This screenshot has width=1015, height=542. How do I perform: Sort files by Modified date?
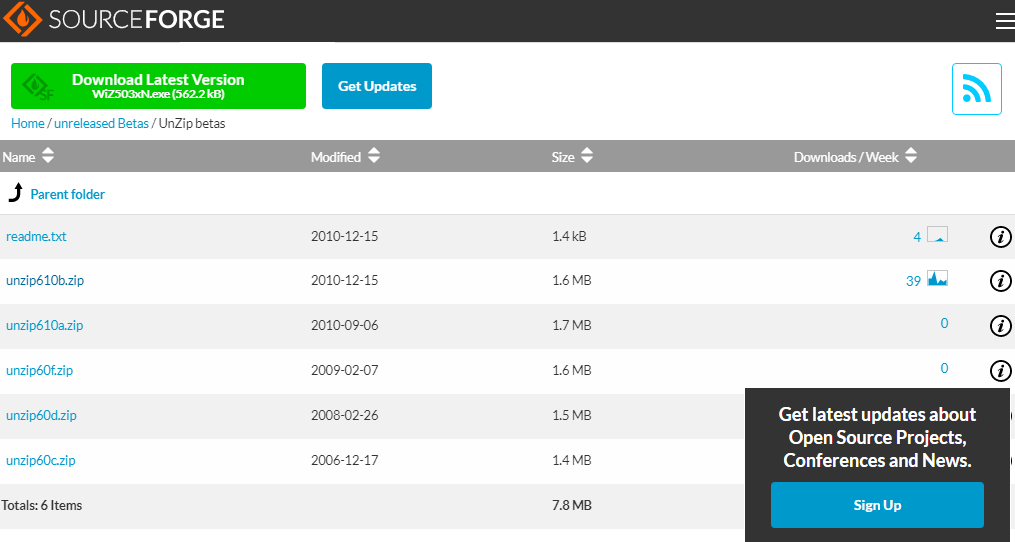tap(346, 156)
